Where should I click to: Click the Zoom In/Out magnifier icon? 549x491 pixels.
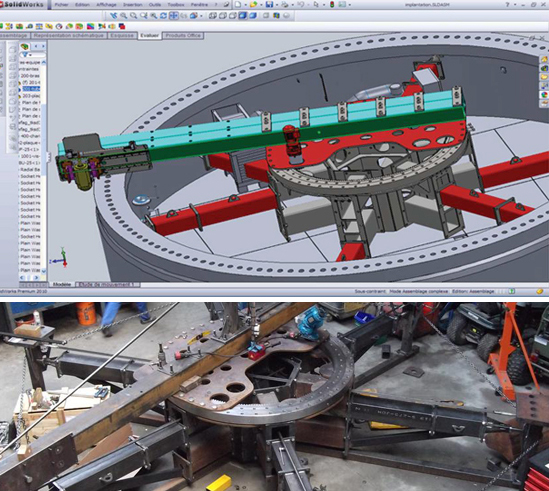click(x=144, y=16)
